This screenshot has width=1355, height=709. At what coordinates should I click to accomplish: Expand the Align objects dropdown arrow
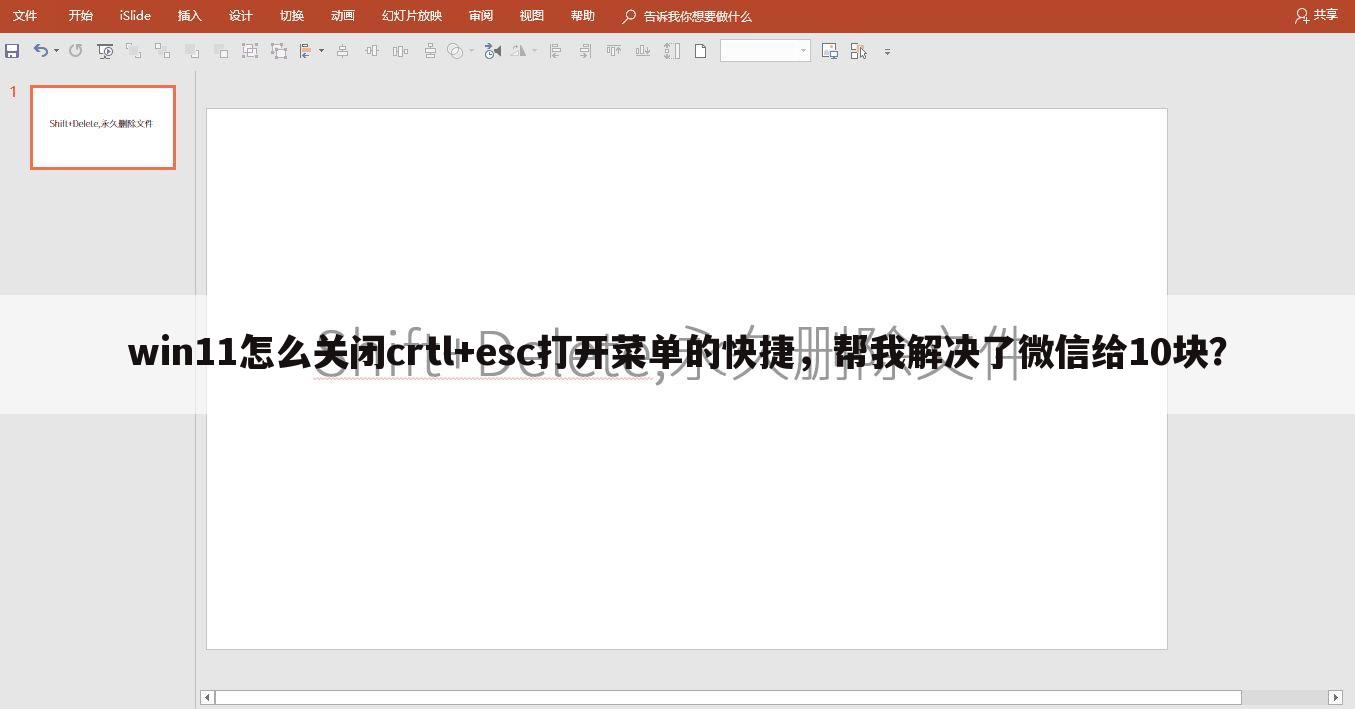click(x=322, y=50)
